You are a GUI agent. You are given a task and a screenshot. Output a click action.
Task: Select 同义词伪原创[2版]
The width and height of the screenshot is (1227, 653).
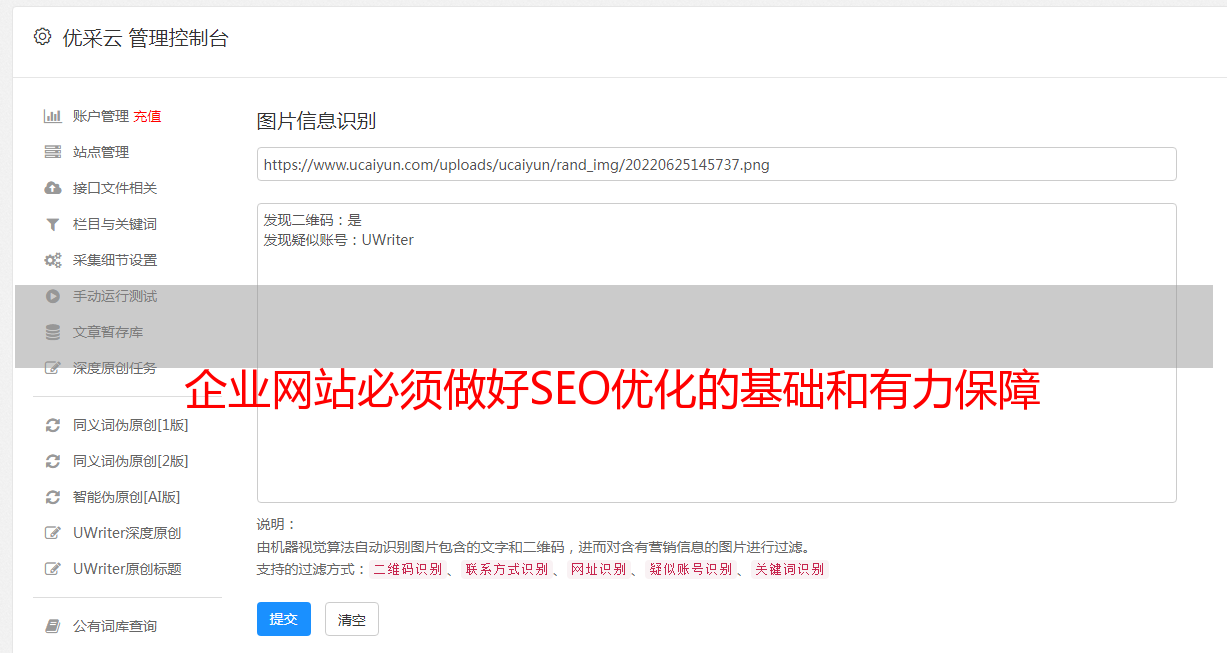pyautogui.click(x=131, y=461)
